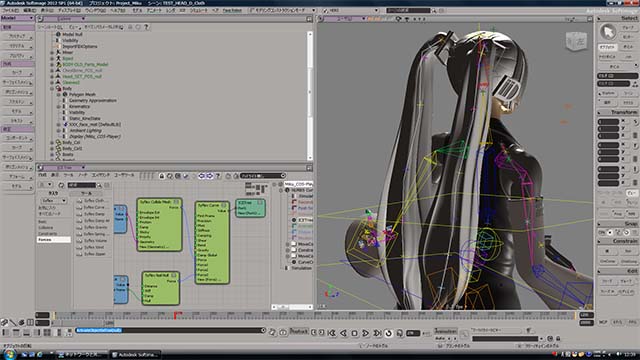This screenshot has height=360, width=640.
Task: Click the refresh icon in ICE Tree toolbar
Action: 170,176
